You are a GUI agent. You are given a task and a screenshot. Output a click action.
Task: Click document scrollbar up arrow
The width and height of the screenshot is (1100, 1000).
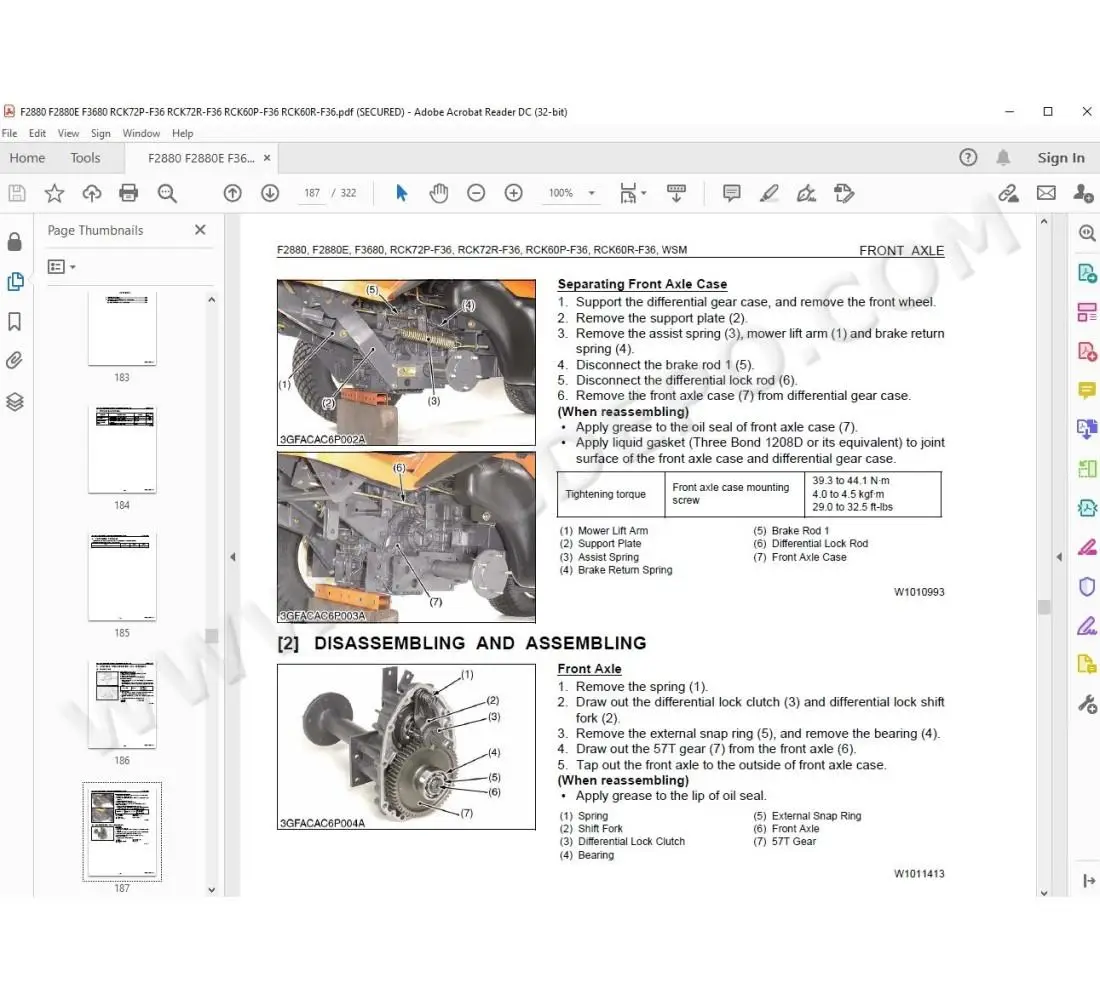[x=1044, y=222]
